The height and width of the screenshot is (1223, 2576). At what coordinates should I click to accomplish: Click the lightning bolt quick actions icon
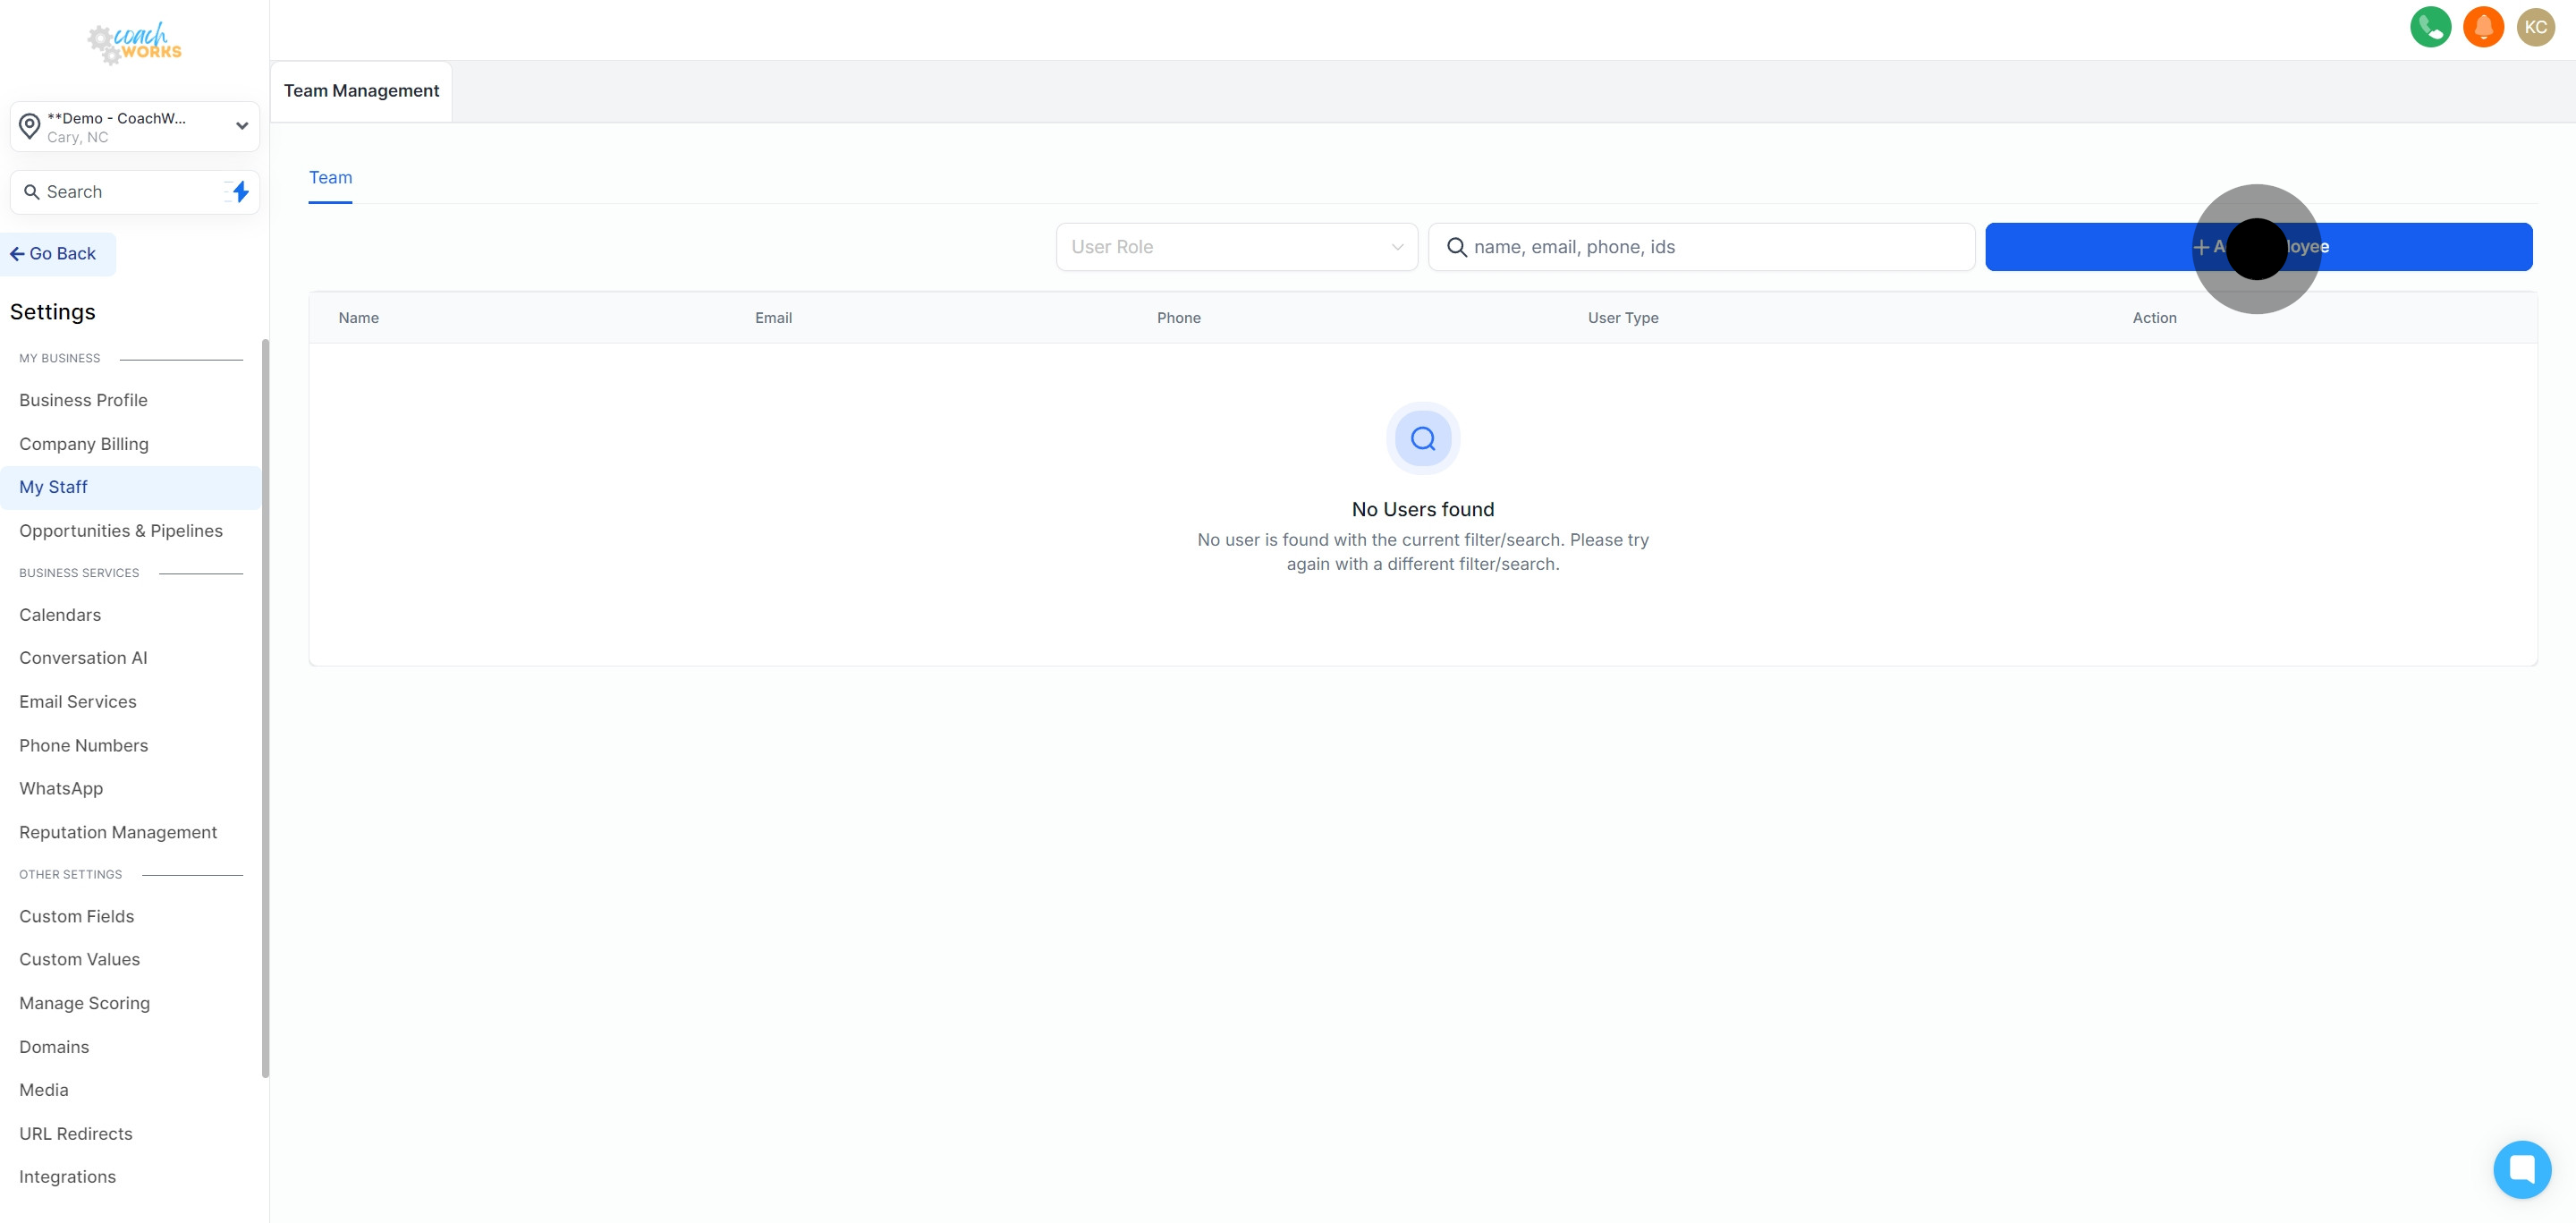(x=240, y=192)
